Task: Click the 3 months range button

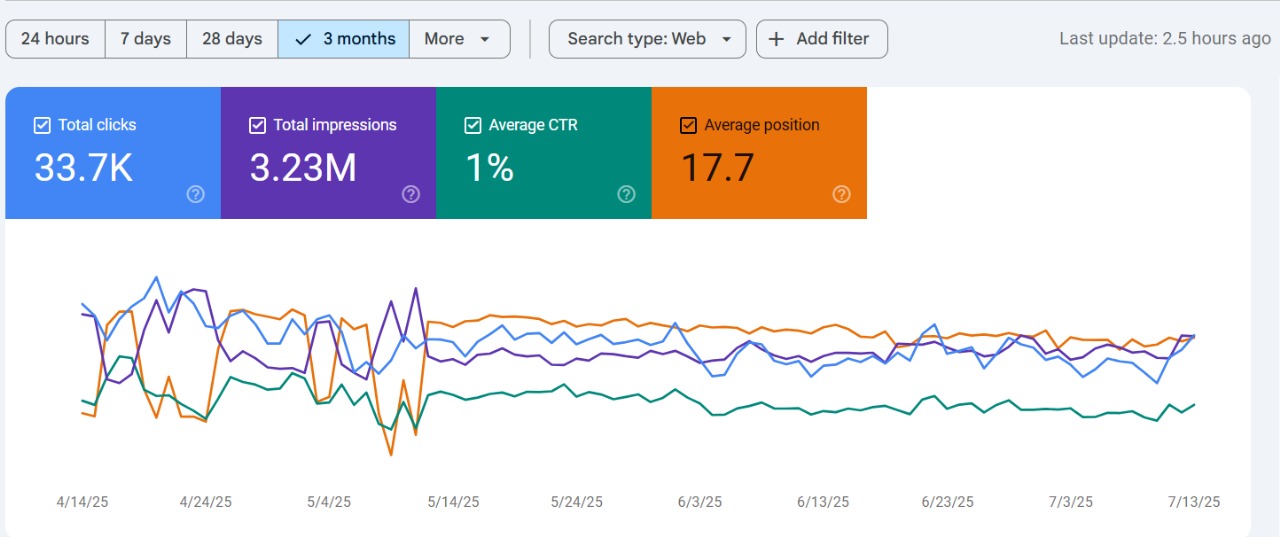Action: point(344,39)
